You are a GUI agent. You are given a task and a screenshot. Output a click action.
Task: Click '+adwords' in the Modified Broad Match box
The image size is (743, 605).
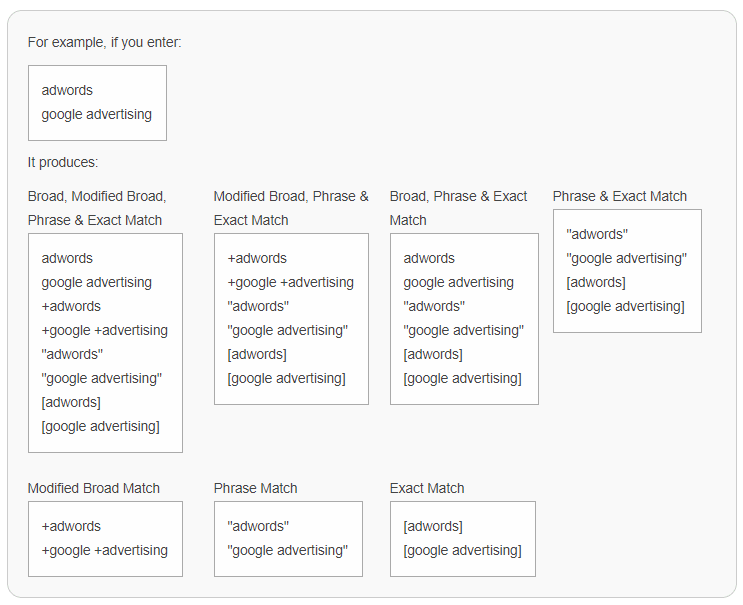pyautogui.click(x=71, y=526)
